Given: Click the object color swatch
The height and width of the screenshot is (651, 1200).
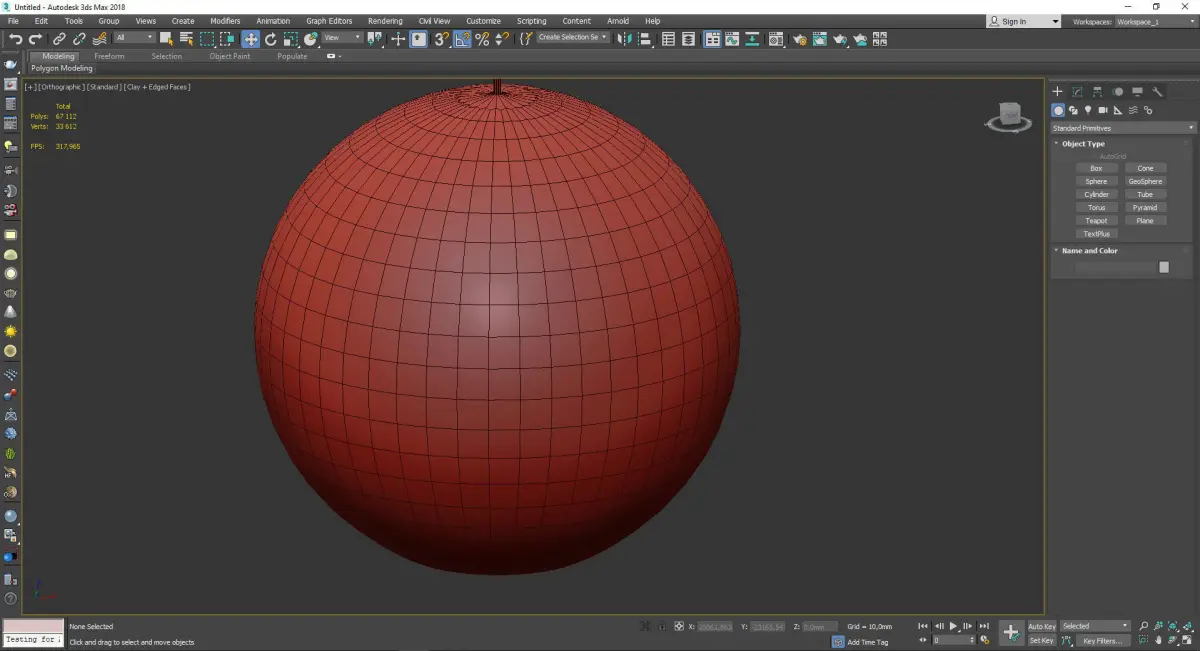Looking at the screenshot, I should point(1164,267).
